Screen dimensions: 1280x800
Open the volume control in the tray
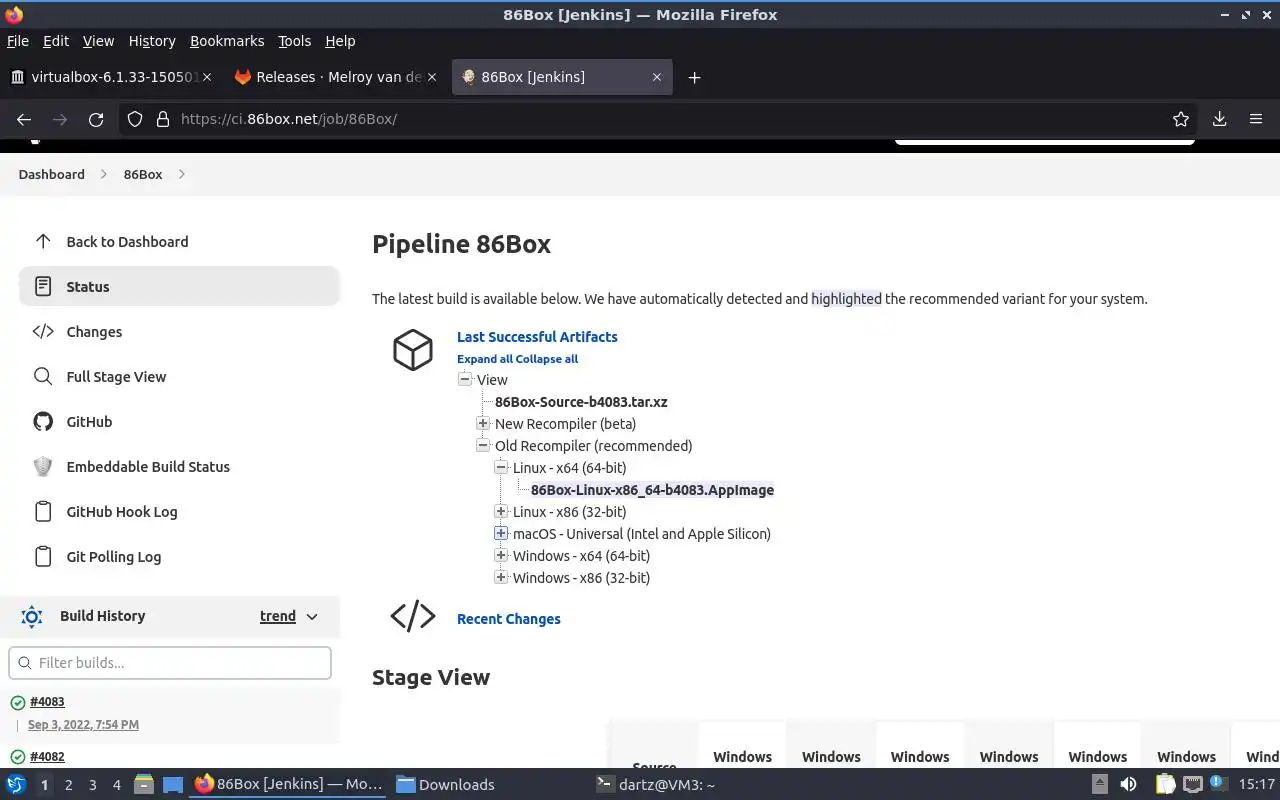(x=1128, y=784)
